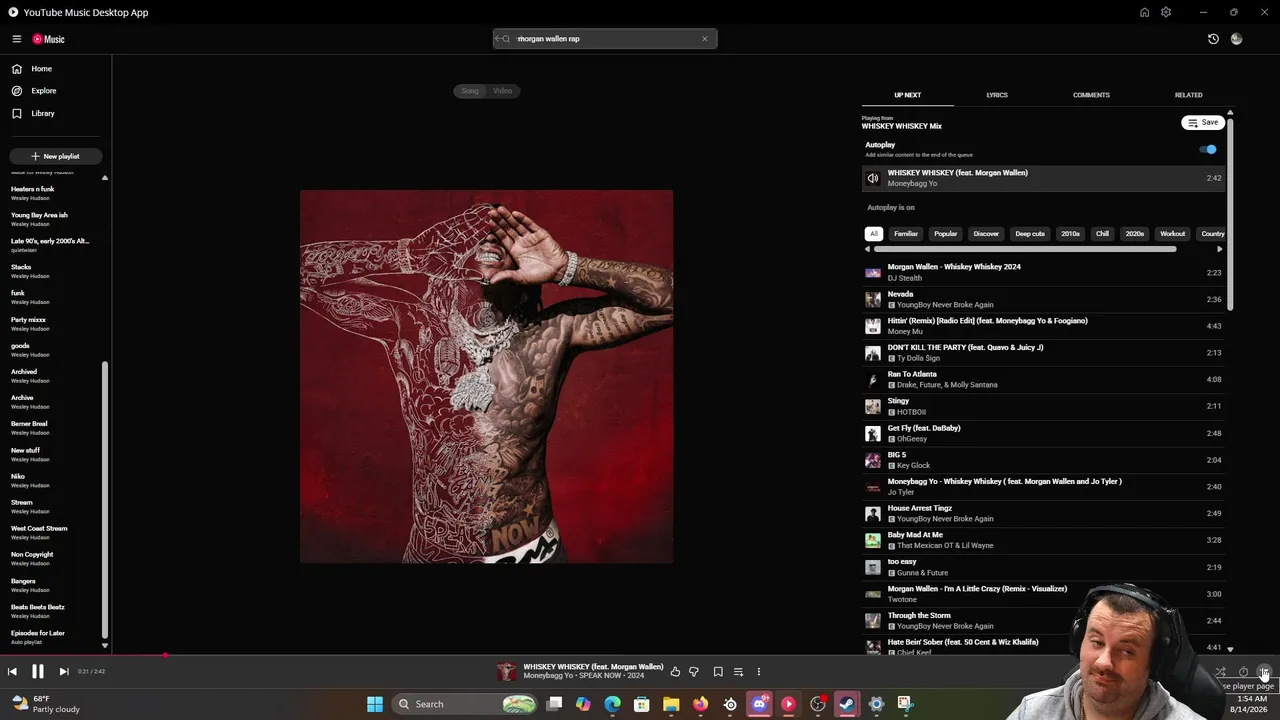The height and width of the screenshot is (720, 1280).
Task: Open the COMMENTS tab
Action: pos(1091,95)
